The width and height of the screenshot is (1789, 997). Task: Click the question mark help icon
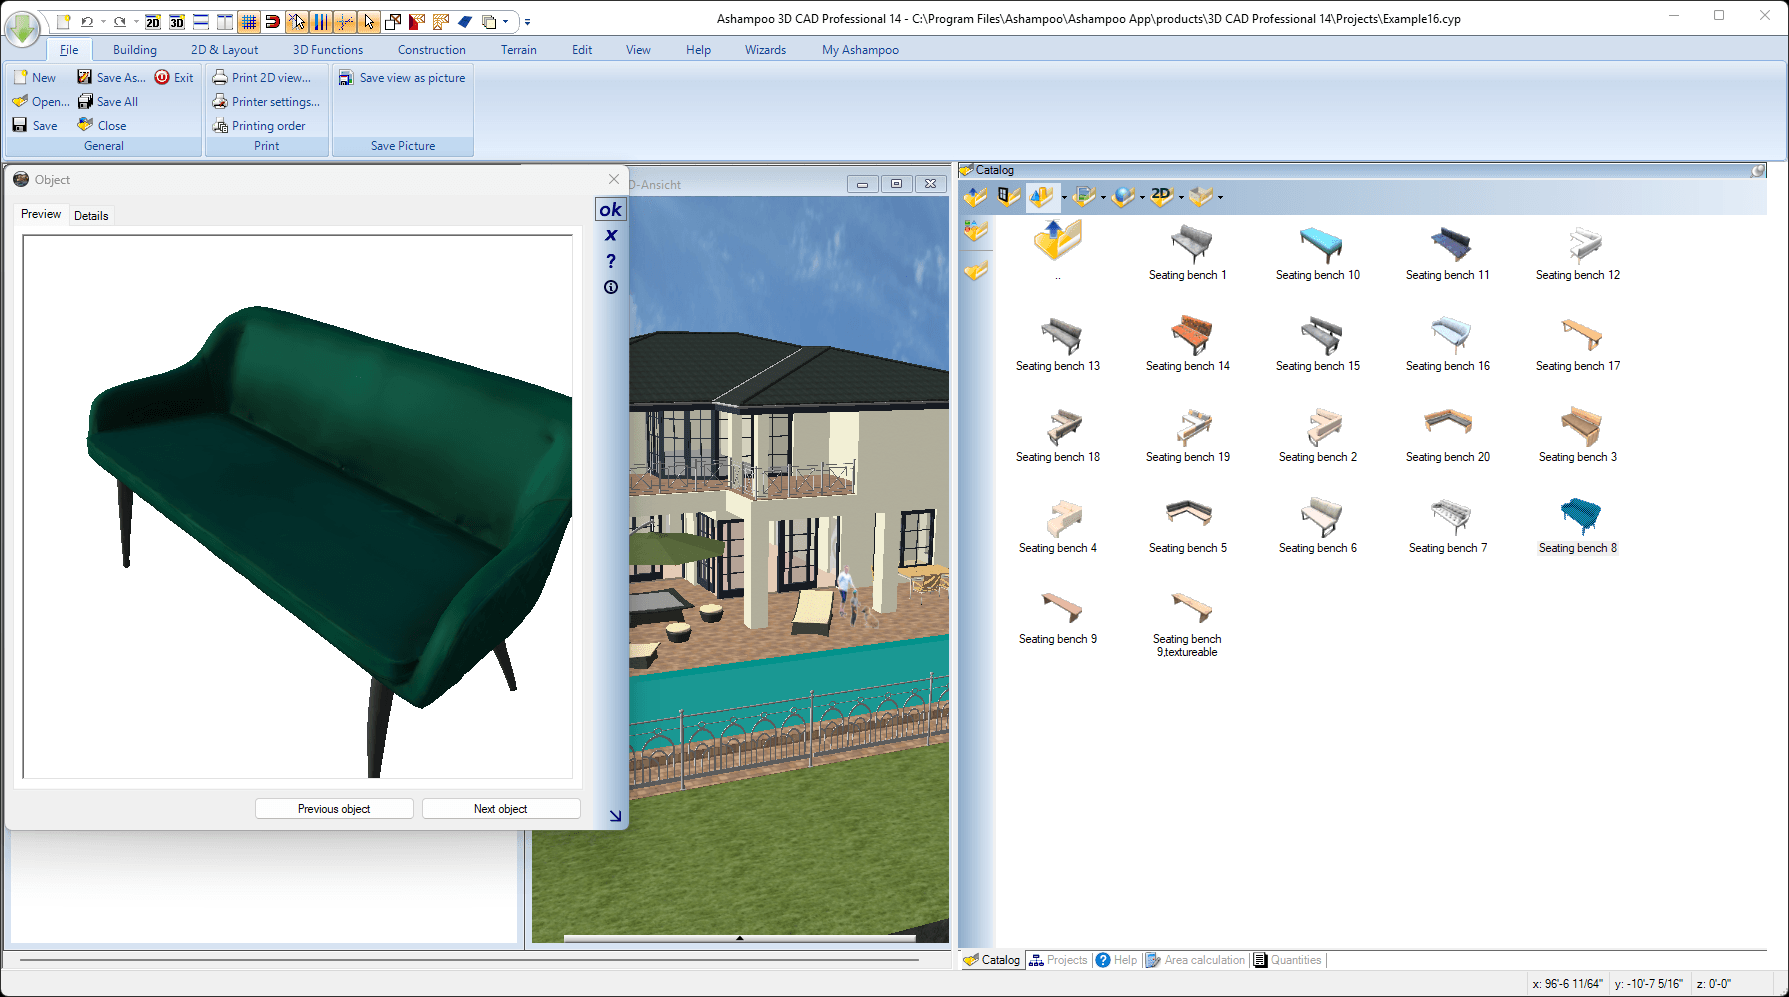pyautogui.click(x=611, y=261)
